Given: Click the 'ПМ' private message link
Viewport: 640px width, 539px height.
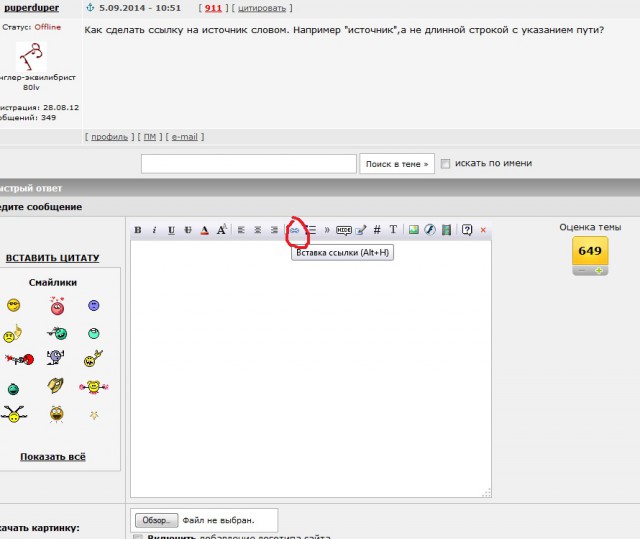Looking at the screenshot, I should point(150,137).
